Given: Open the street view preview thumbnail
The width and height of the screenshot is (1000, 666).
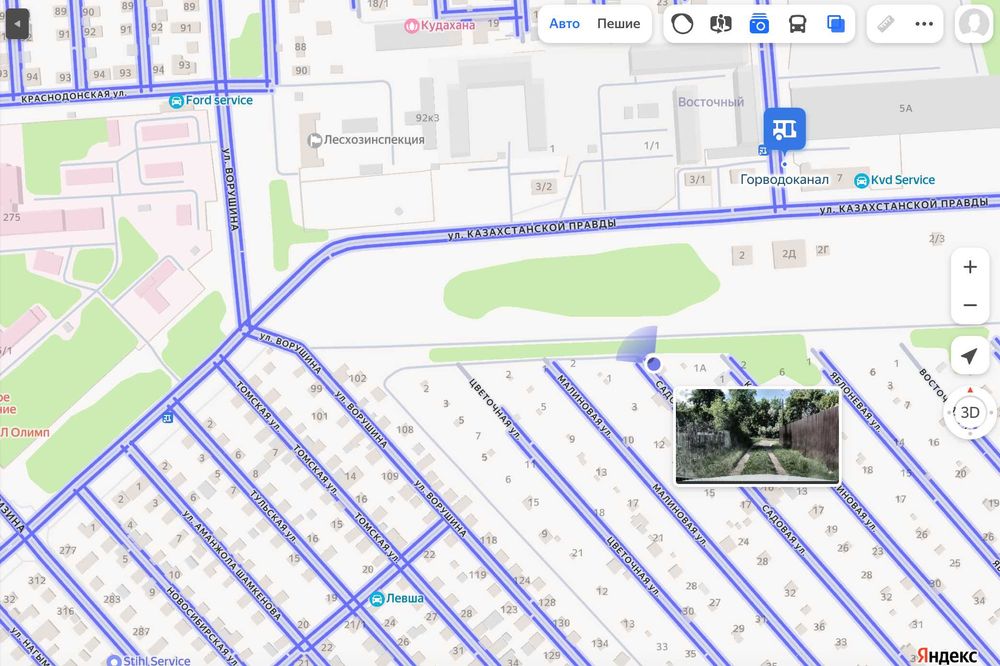Looking at the screenshot, I should point(758,436).
